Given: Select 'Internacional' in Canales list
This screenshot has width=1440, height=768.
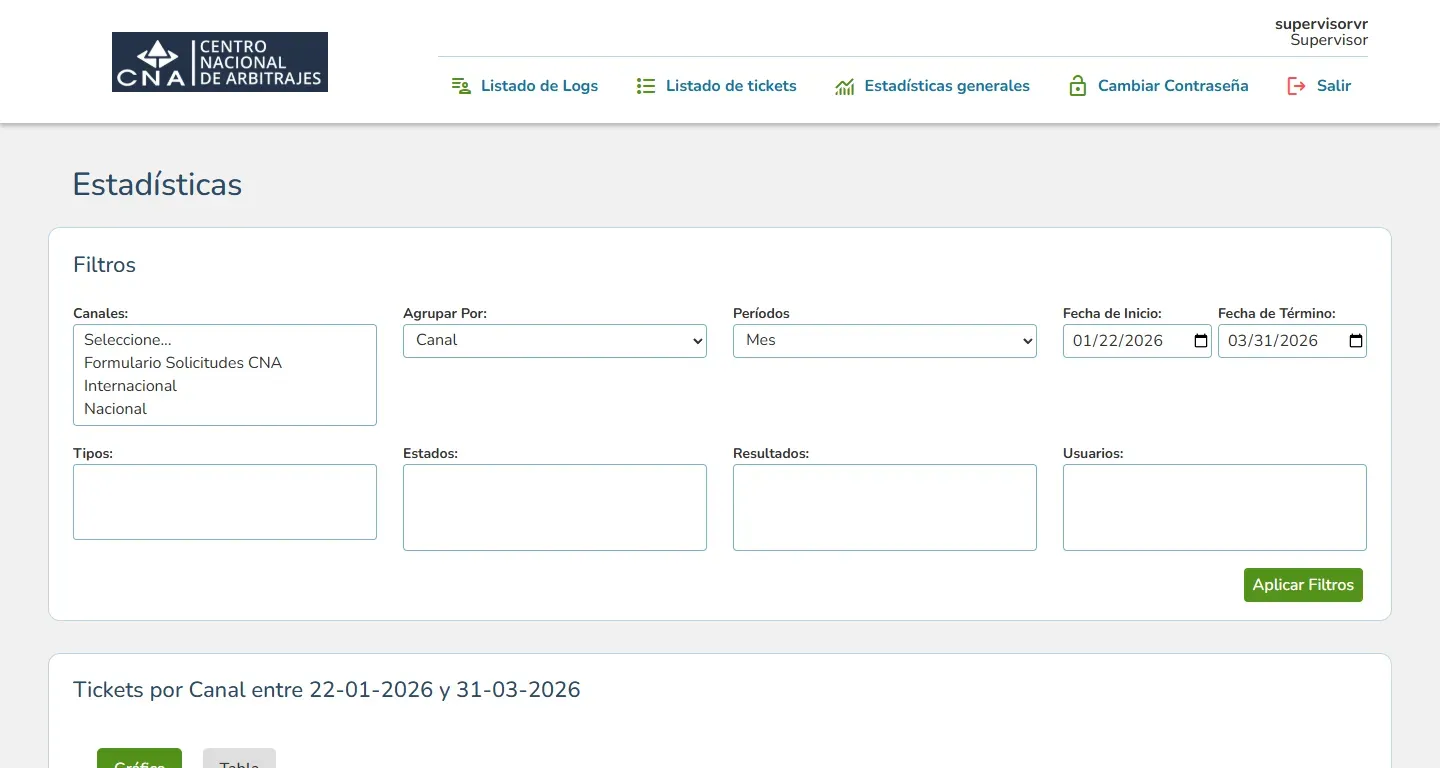Looking at the screenshot, I should click(225, 386).
